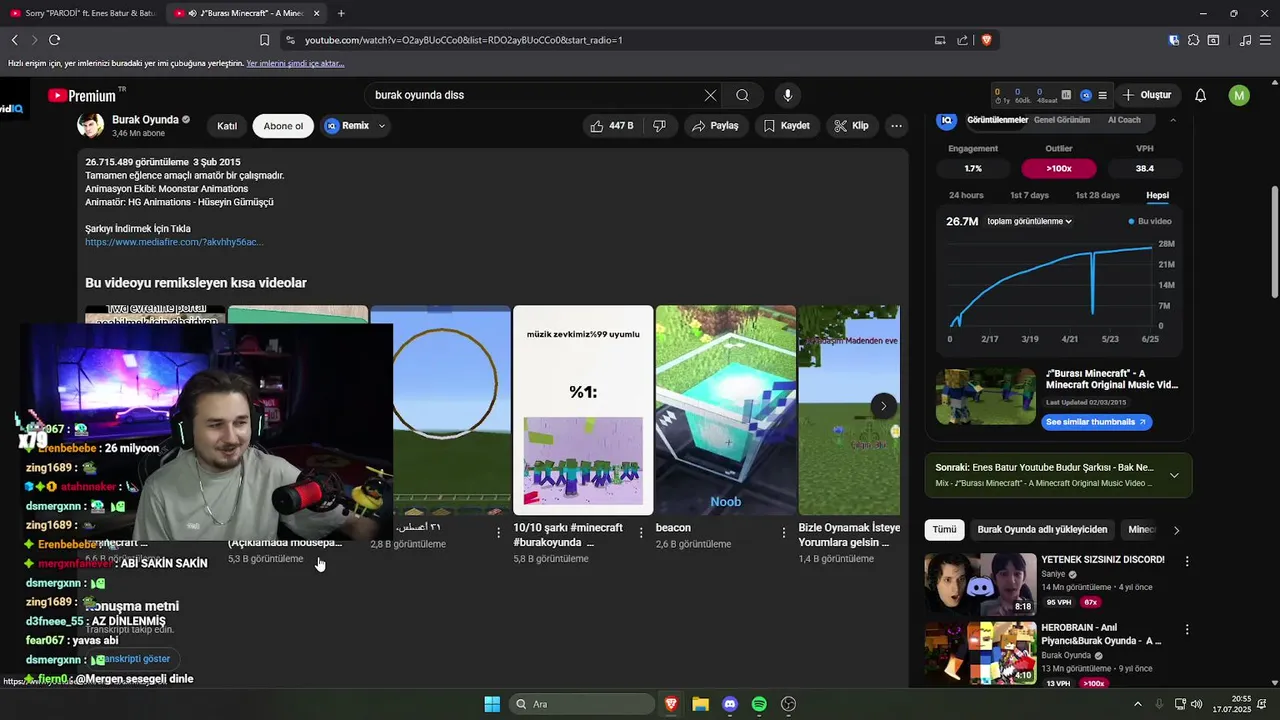Bookmark this page icon in address bar

[x=264, y=40]
